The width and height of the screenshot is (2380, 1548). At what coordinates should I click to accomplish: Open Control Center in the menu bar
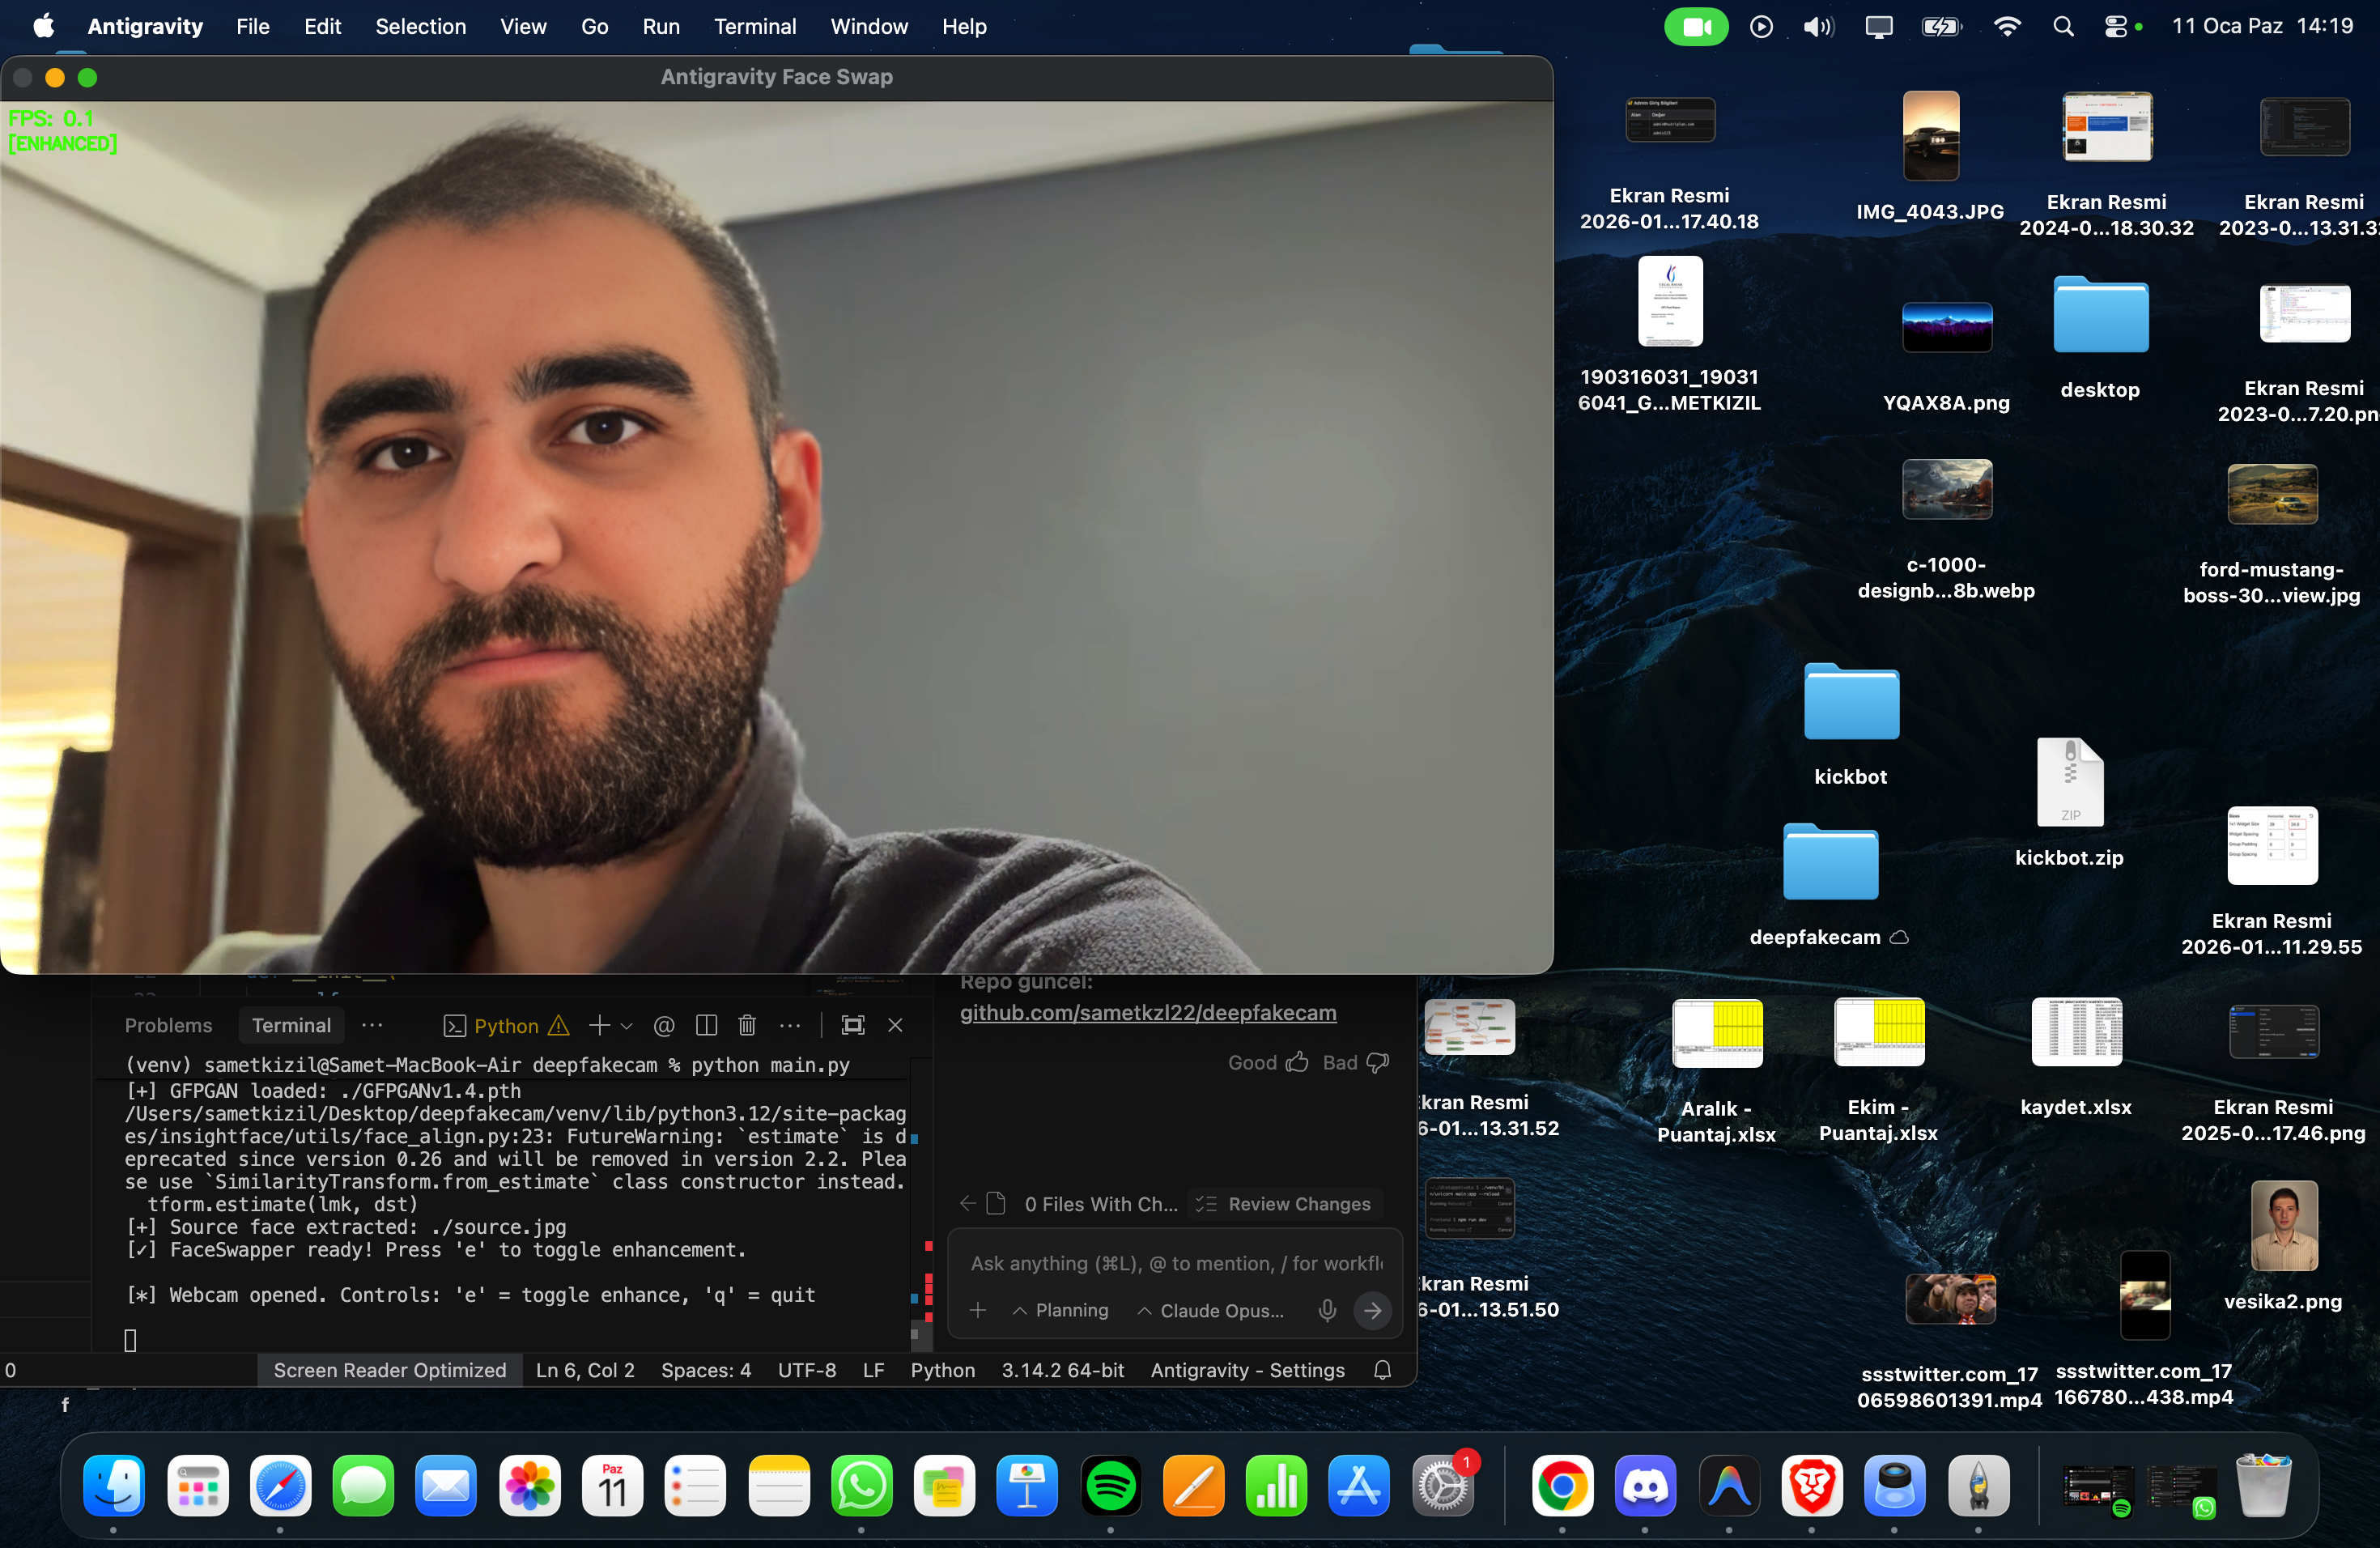(x=2117, y=27)
